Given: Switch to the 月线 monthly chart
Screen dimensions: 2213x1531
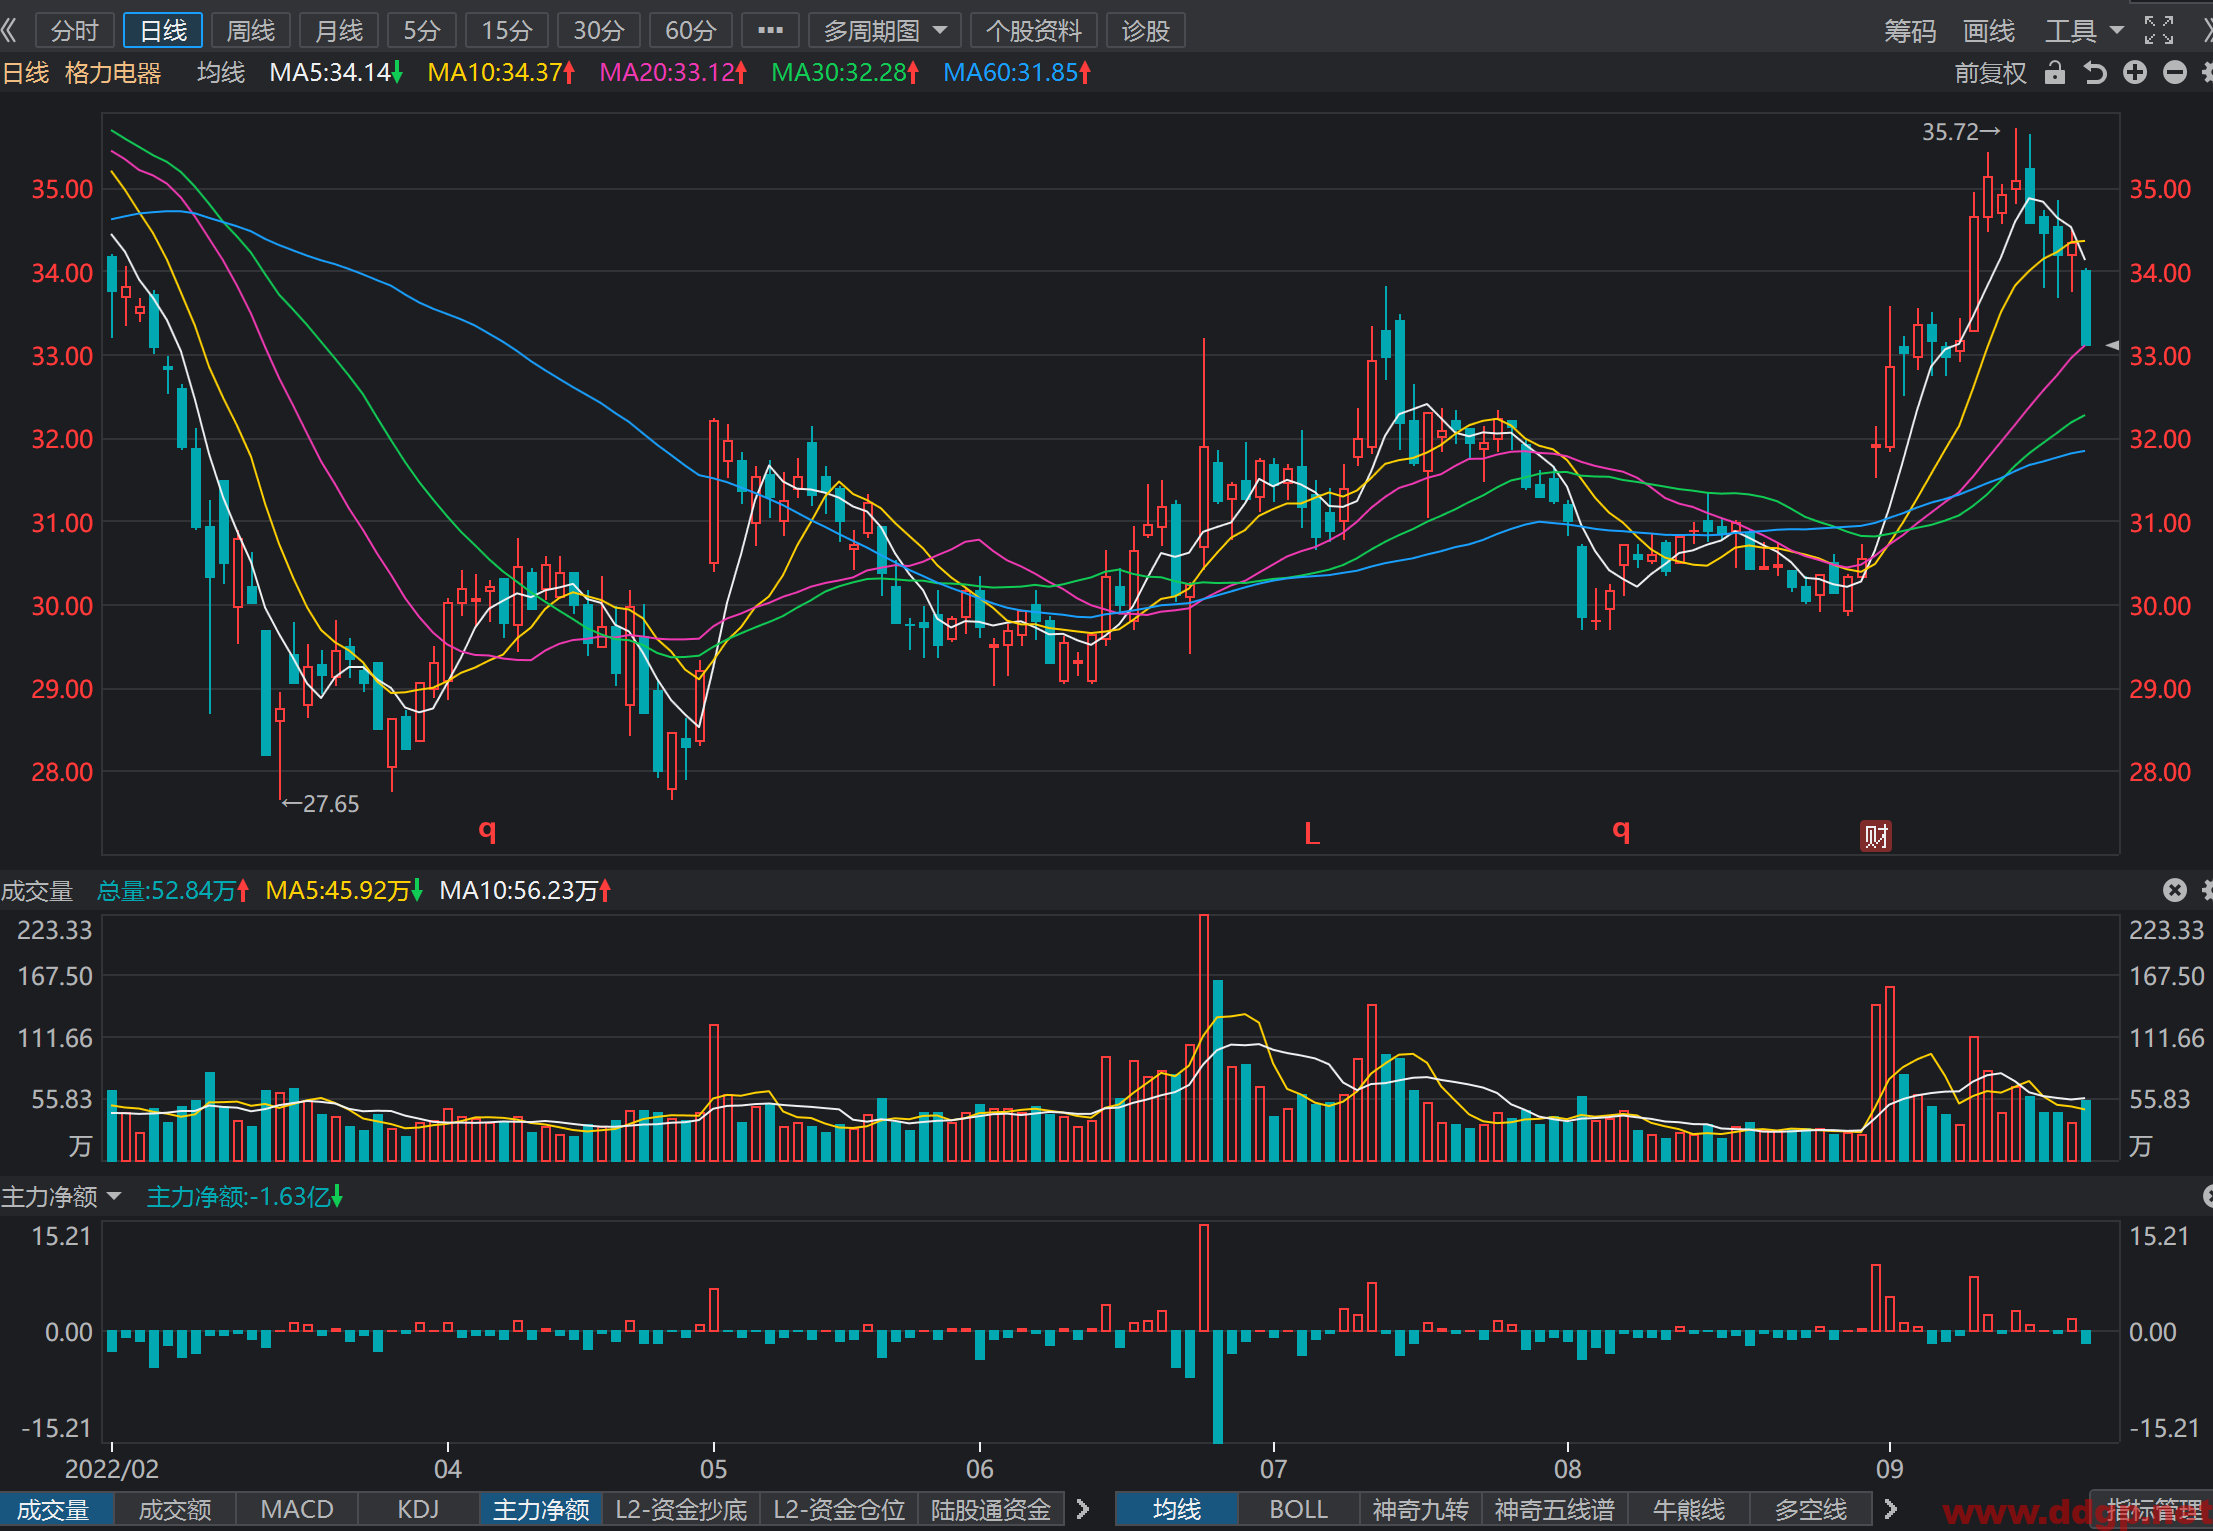Looking at the screenshot, I should tap(339, 30).
